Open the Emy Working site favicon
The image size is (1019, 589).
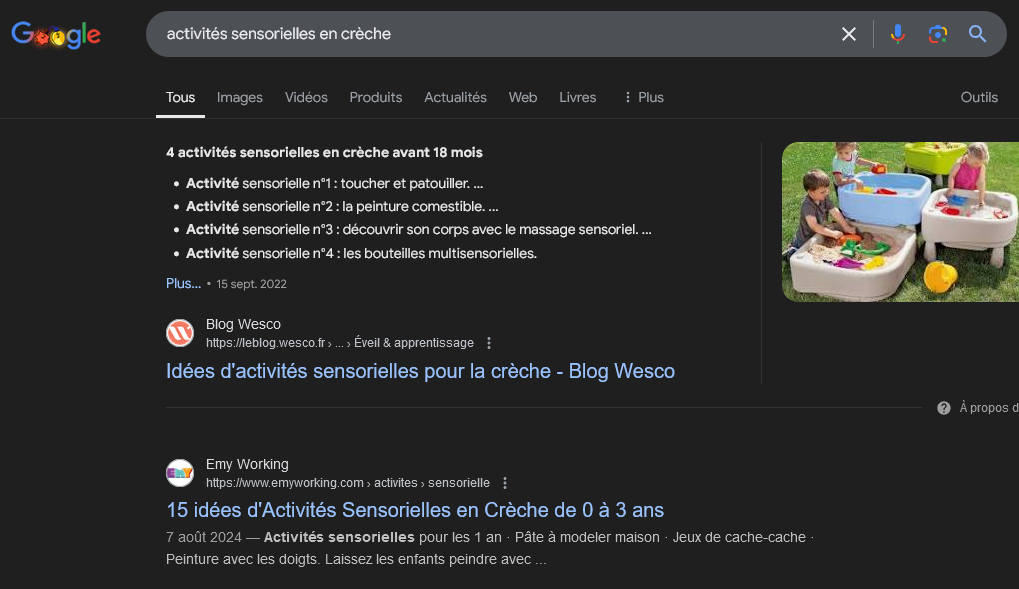[180, 473]
